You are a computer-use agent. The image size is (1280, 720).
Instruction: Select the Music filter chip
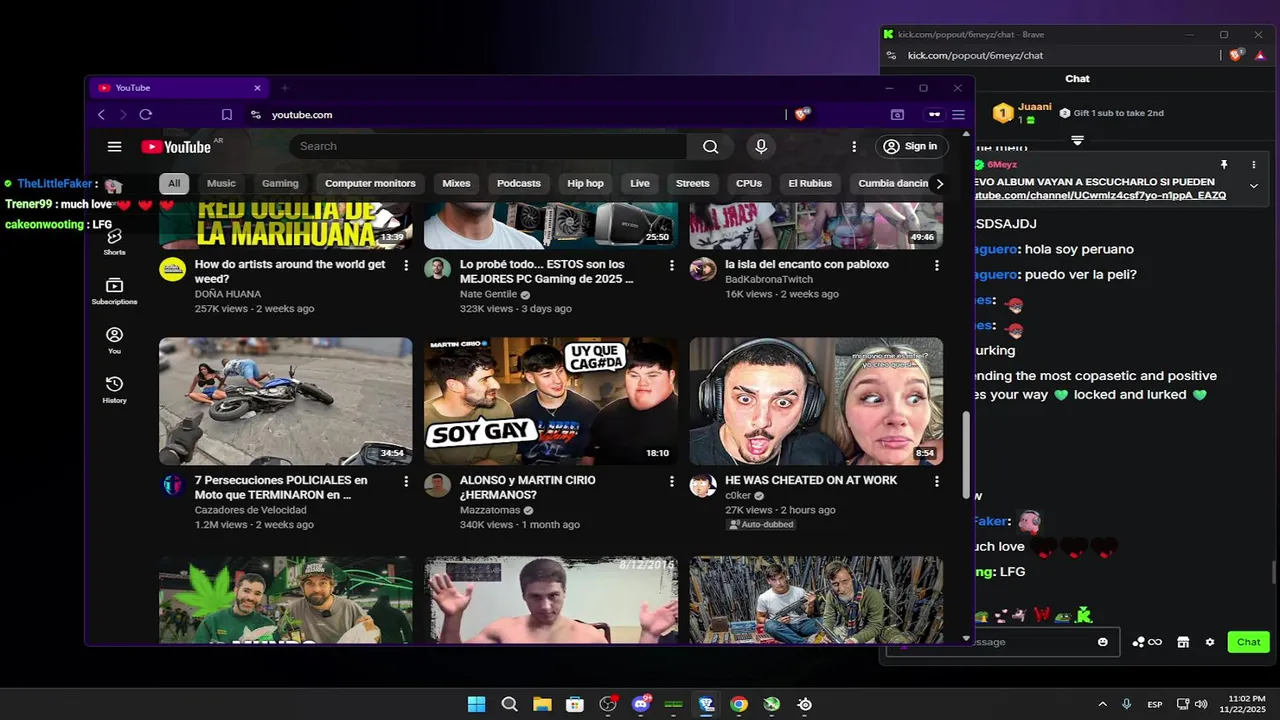click(221, 183)
